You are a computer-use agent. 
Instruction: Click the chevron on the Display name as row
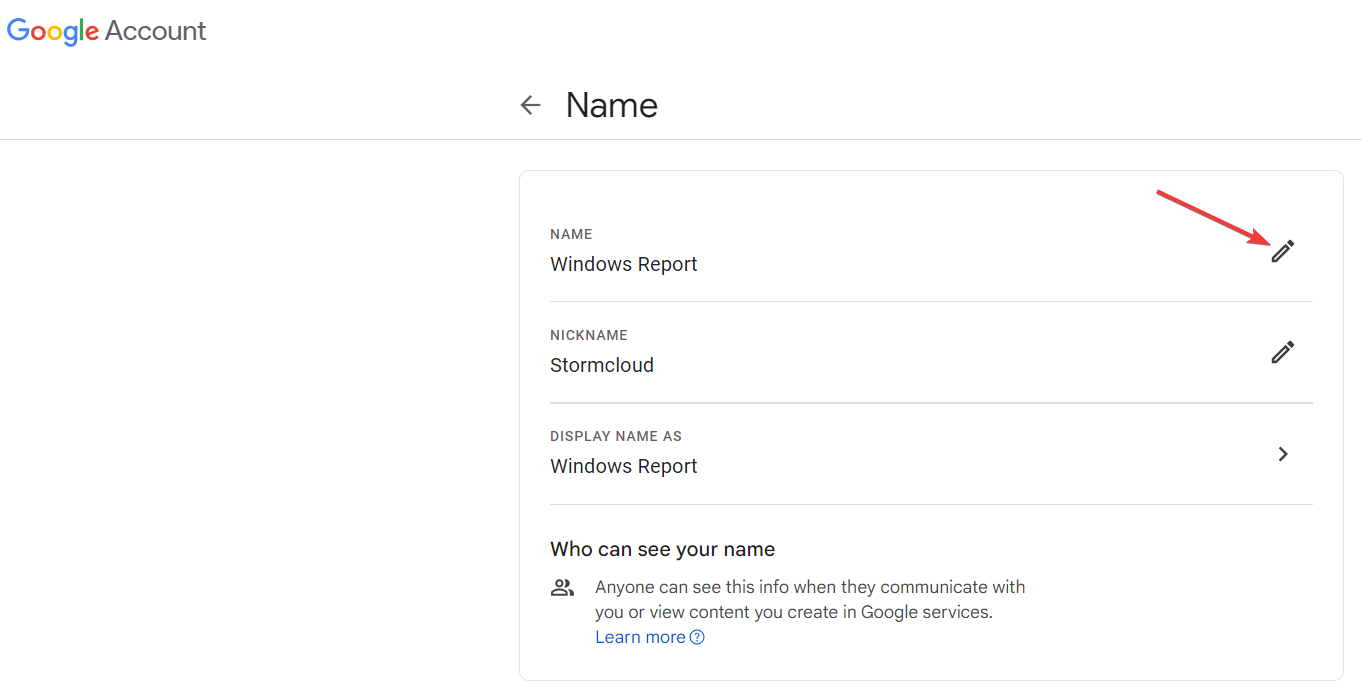(x=1283, y=453)
